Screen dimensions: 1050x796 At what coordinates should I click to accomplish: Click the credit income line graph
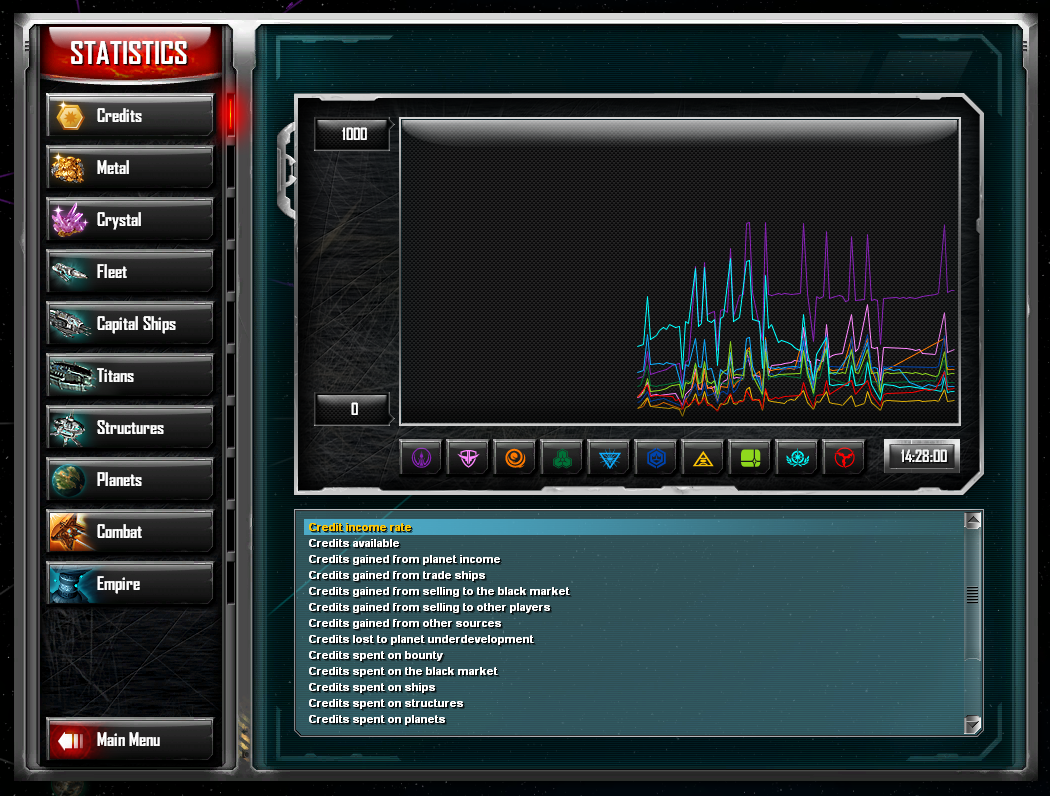pyautogui.click(x=680, y=272)
